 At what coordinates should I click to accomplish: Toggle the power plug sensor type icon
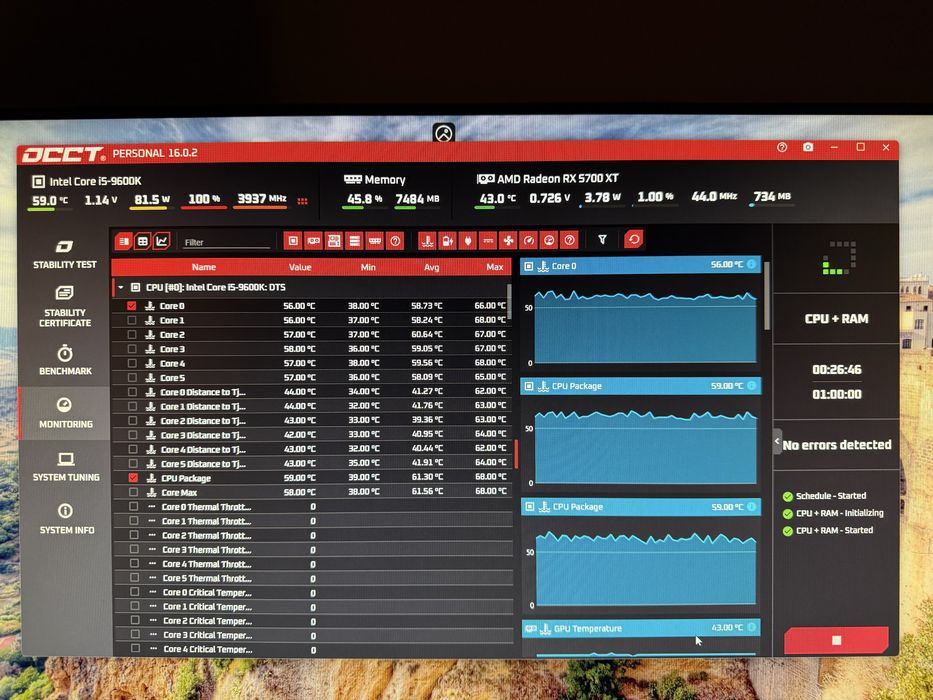click(x=468, y=240)
